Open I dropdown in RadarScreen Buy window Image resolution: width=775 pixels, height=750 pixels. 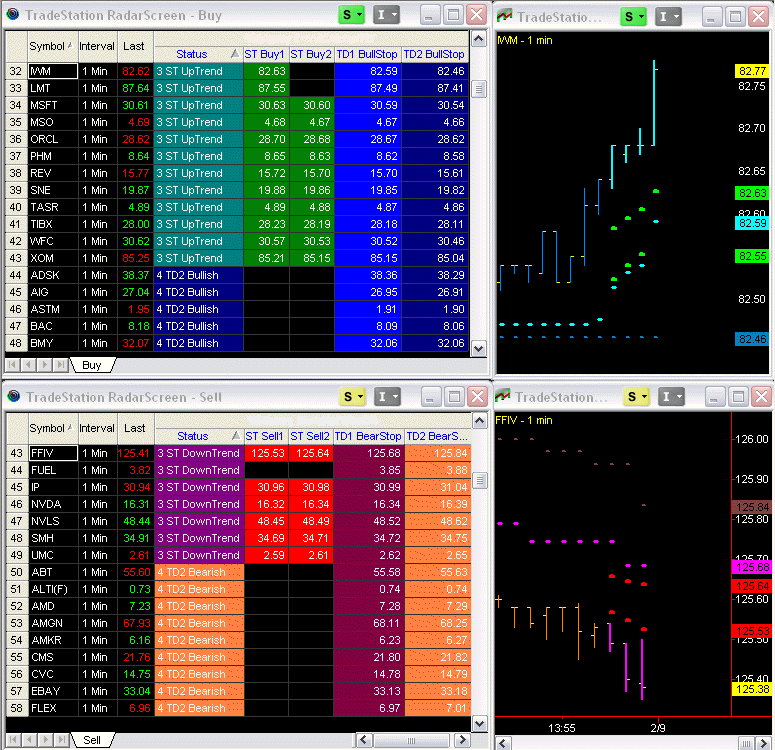(386, 15)
